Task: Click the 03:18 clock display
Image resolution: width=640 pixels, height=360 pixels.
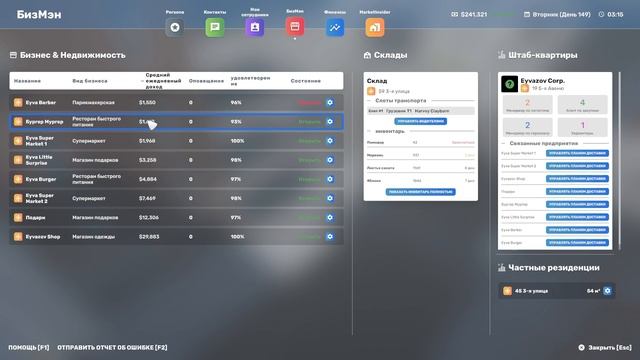Action: click(615, 14)
